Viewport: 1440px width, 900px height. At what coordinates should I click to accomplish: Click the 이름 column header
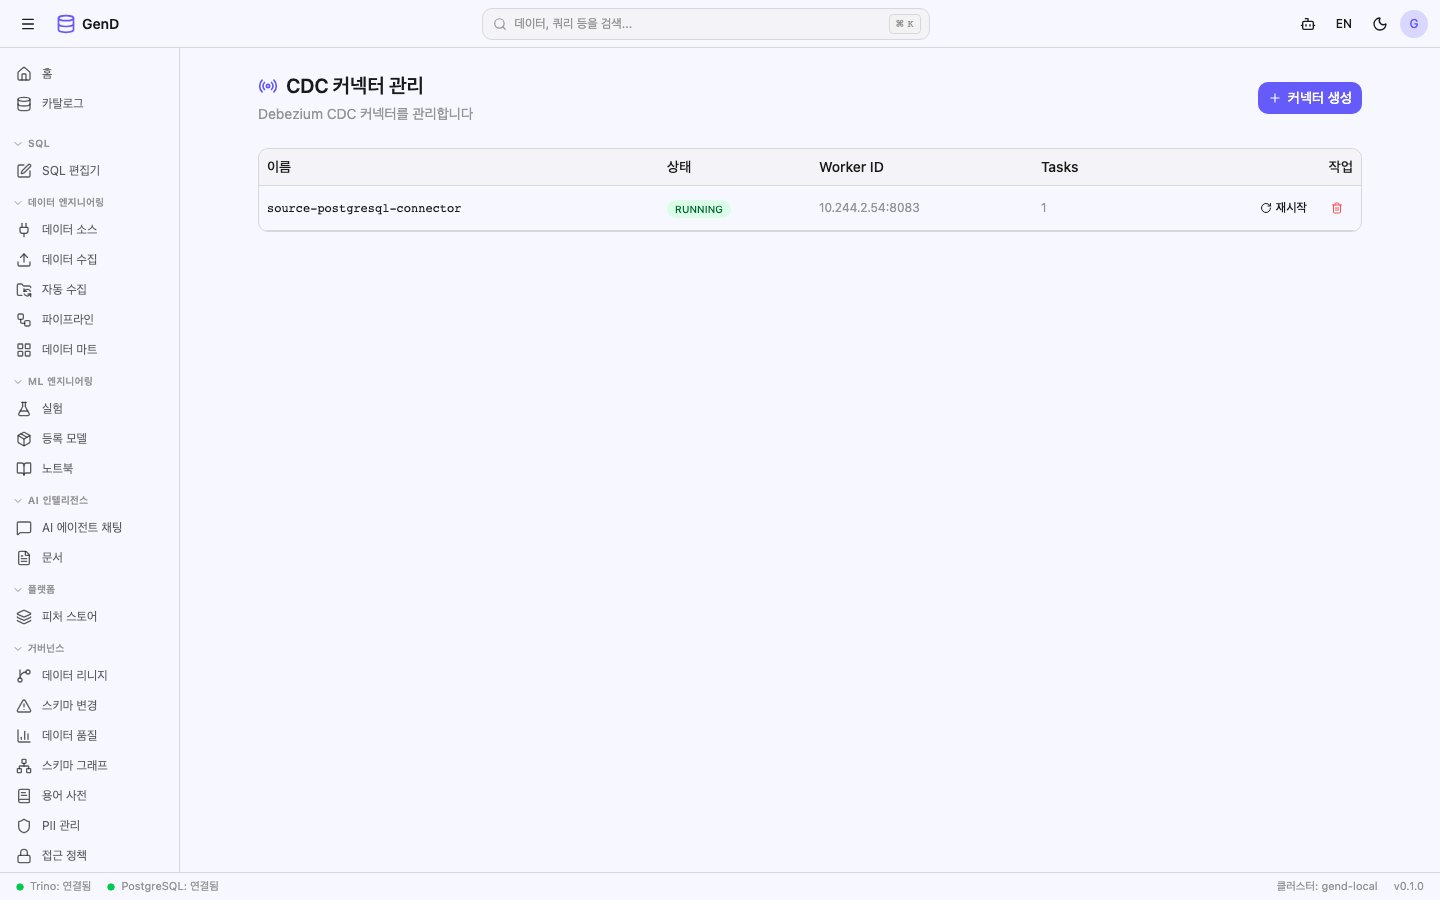pyautogui.click(x=279, y=167)
